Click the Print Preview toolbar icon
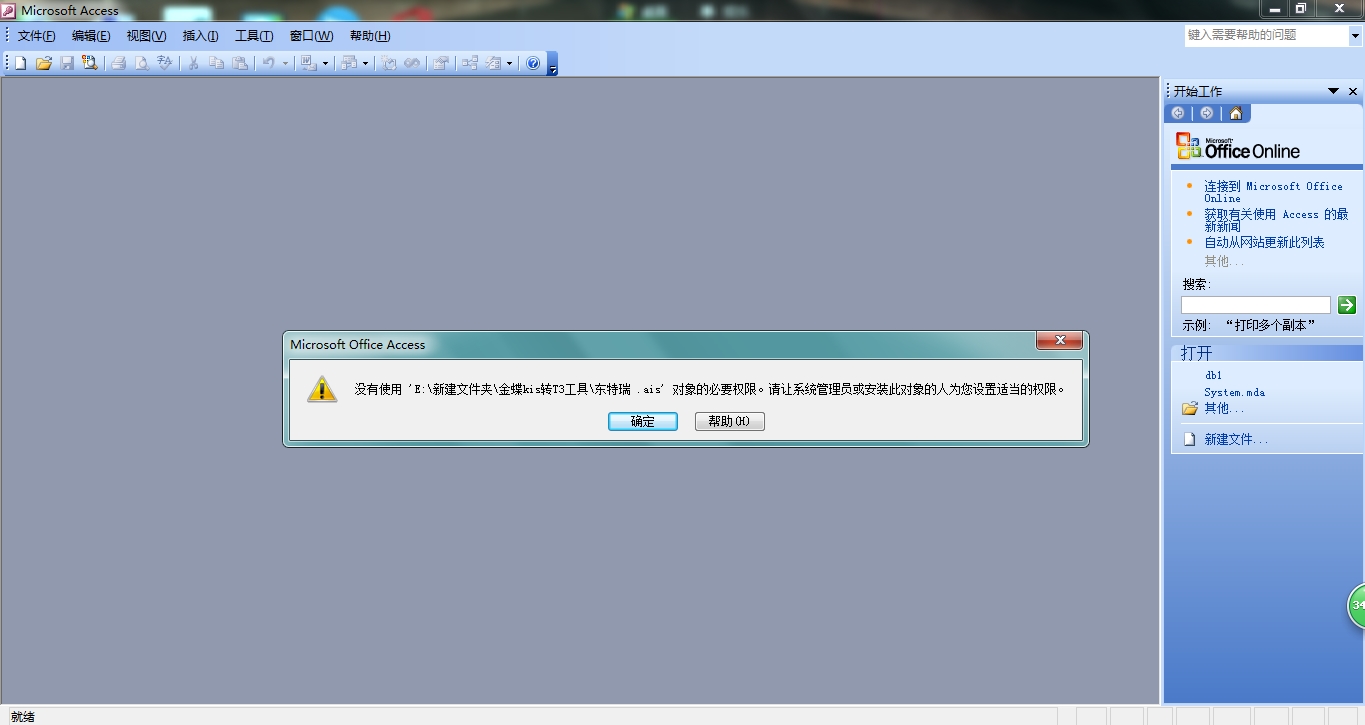Screen dimensions: 1365x725 point(142,63)
